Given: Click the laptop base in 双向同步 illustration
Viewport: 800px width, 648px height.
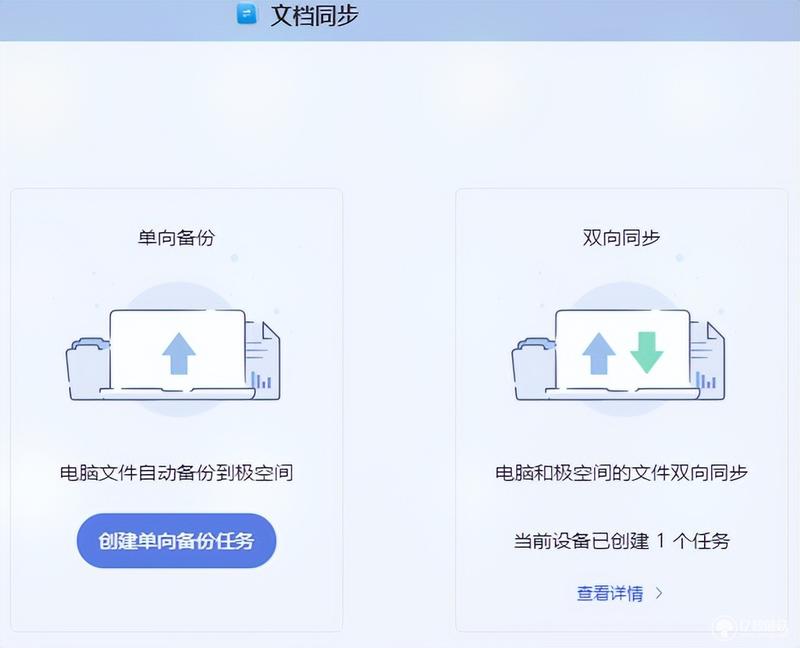Looking at the screenshot, I should (622, 393).
